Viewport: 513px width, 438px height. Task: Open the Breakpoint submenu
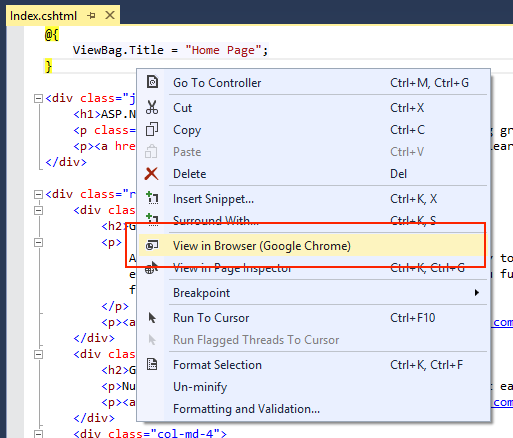point(313,293)
